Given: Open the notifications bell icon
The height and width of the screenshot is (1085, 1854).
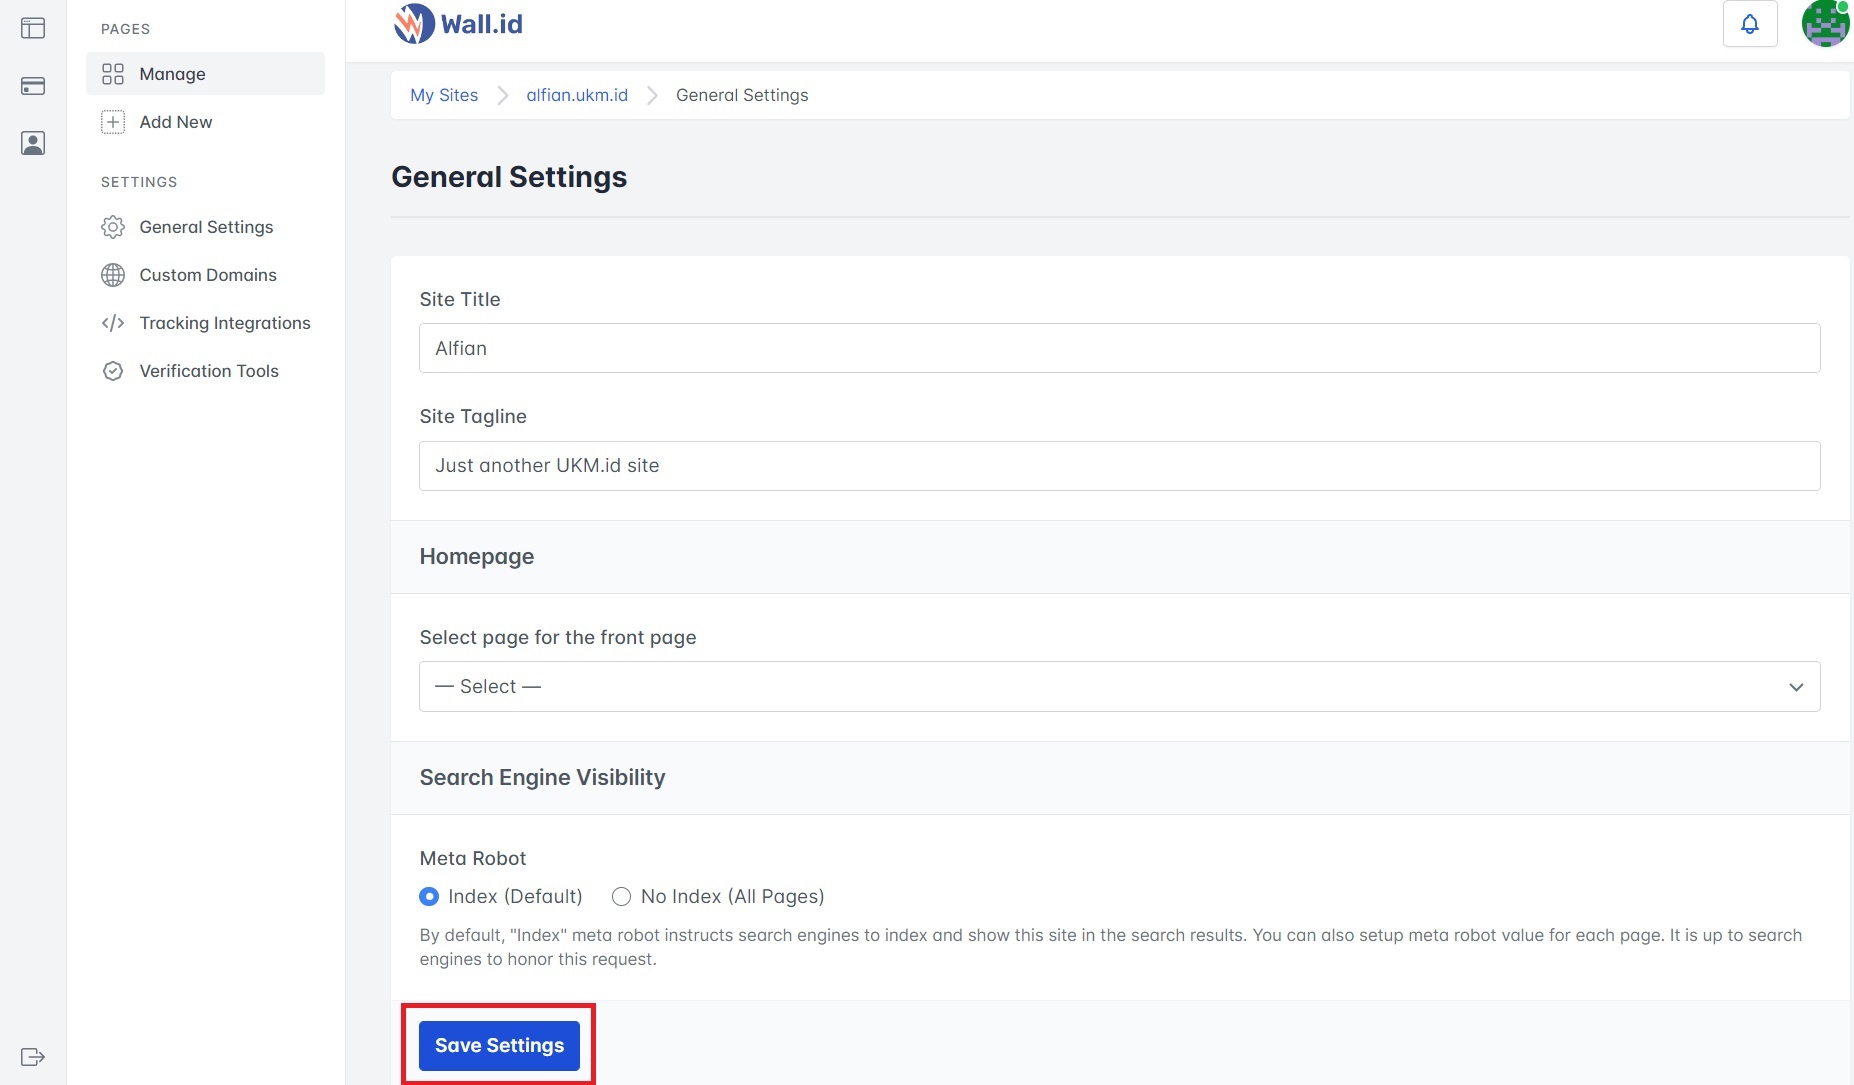Looking at the screenshot, I should pyautogui.click(x=1750, y=22).
